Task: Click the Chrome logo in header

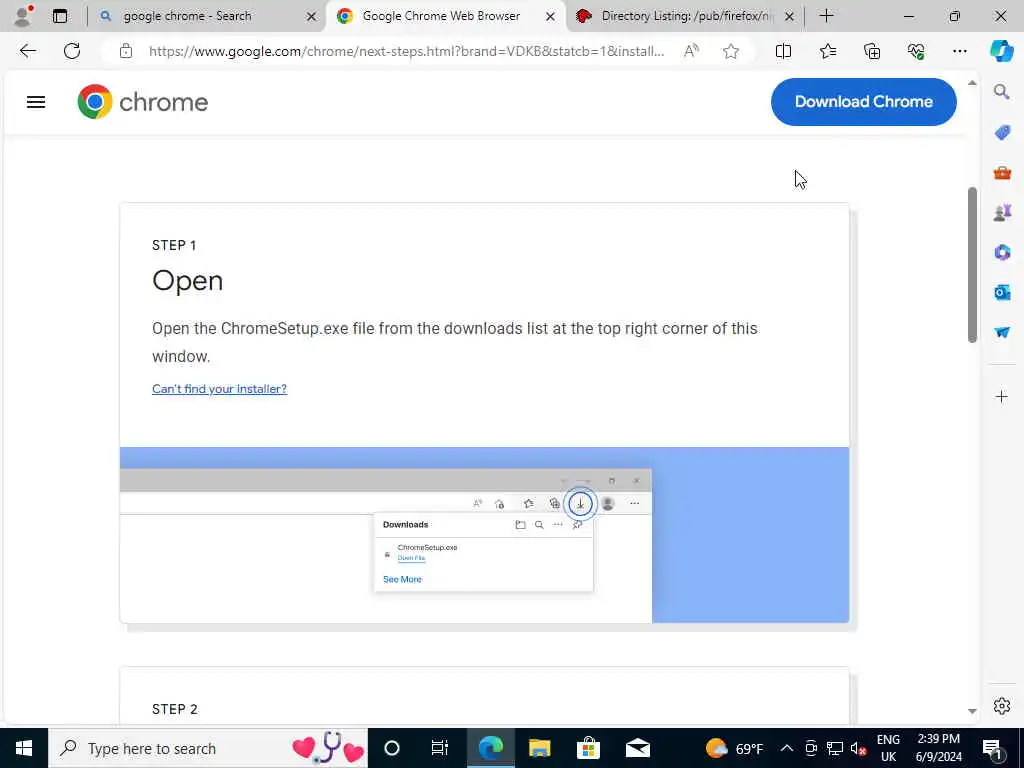Action: coord(142,102)
